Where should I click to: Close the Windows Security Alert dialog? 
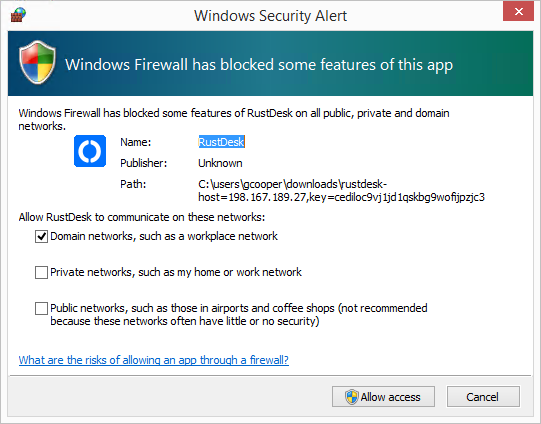pos(518,12)
